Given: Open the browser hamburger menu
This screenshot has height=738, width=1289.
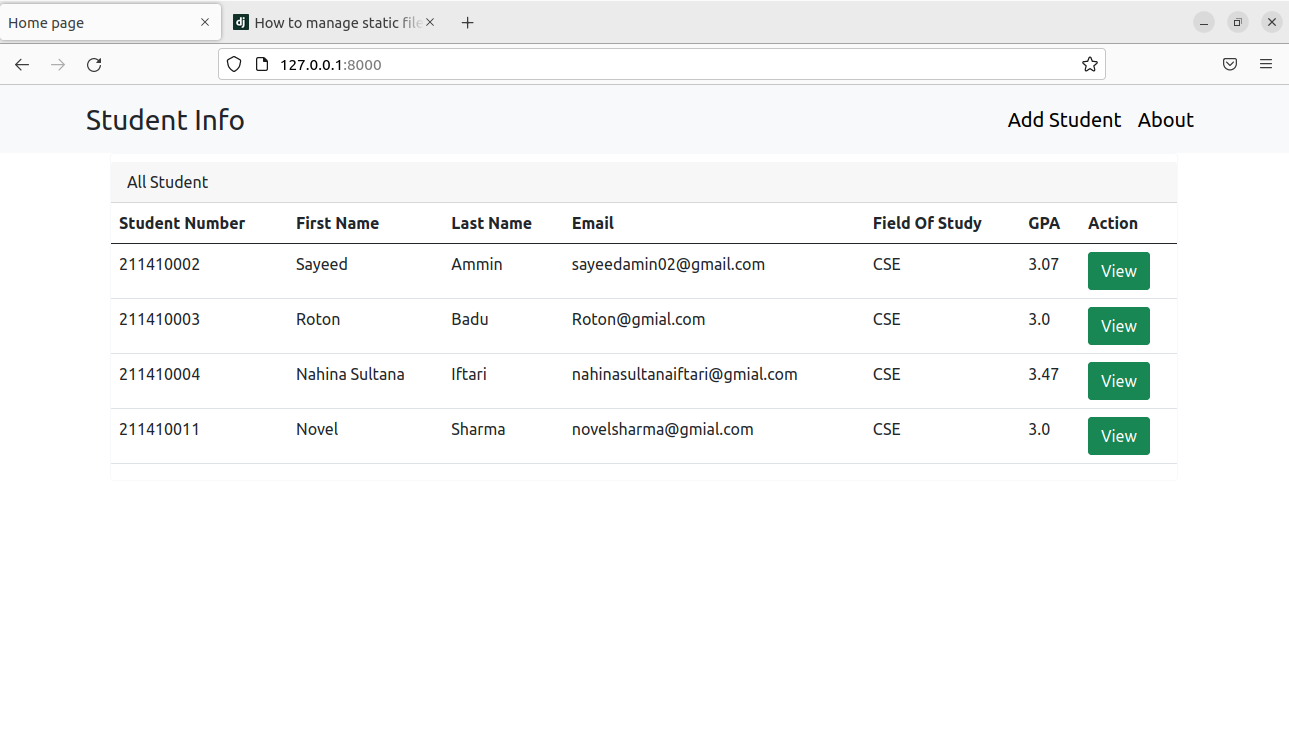Looking at the screenshot, I should click(1265, 64).
